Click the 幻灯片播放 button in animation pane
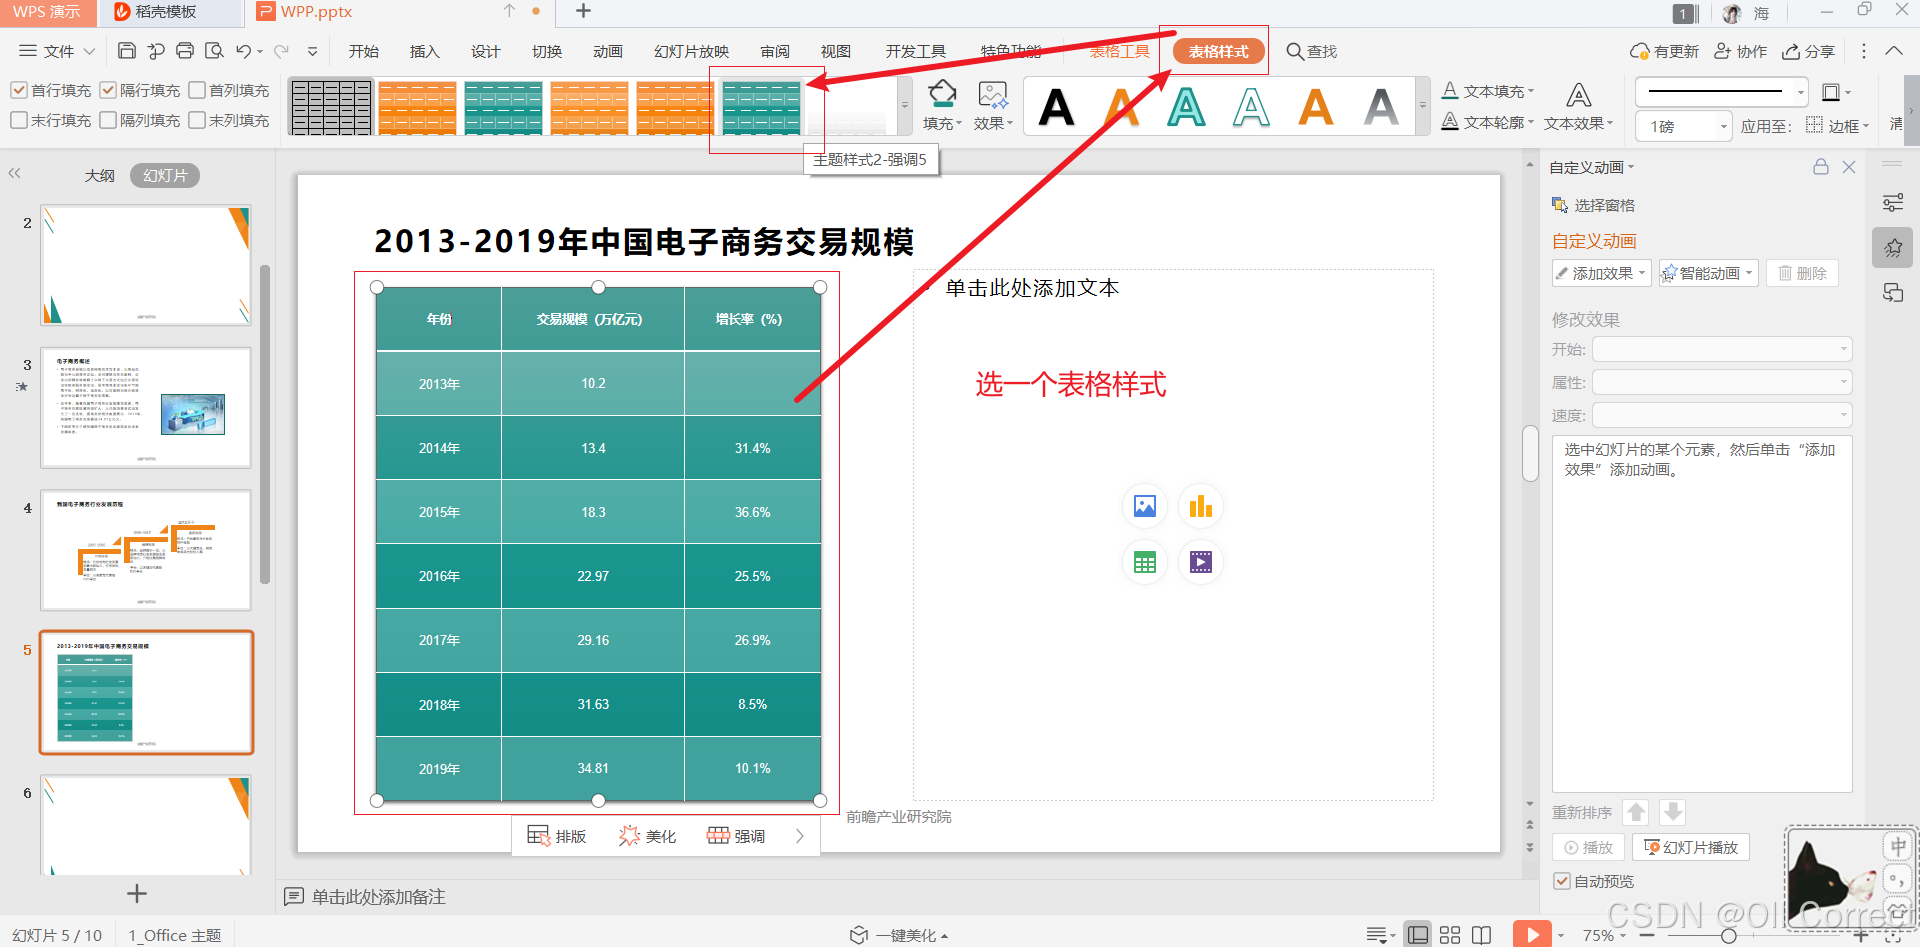This screenshot has height=947, width=1920. pyautogui.click(x=1691, y=847)
